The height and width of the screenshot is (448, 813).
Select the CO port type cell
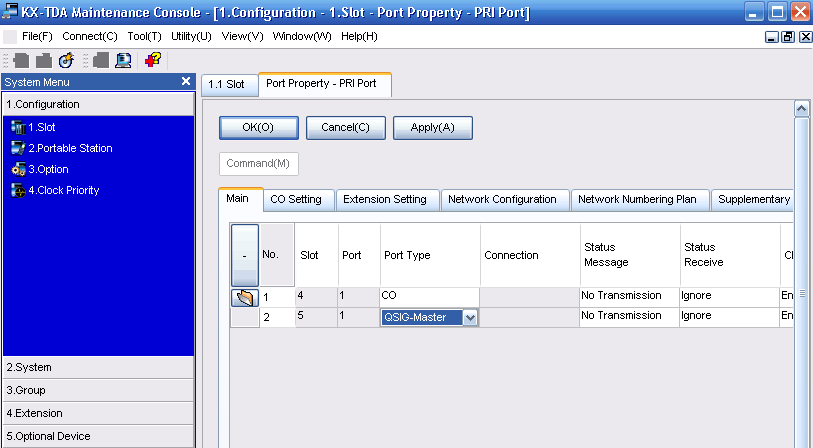point(430,297)
